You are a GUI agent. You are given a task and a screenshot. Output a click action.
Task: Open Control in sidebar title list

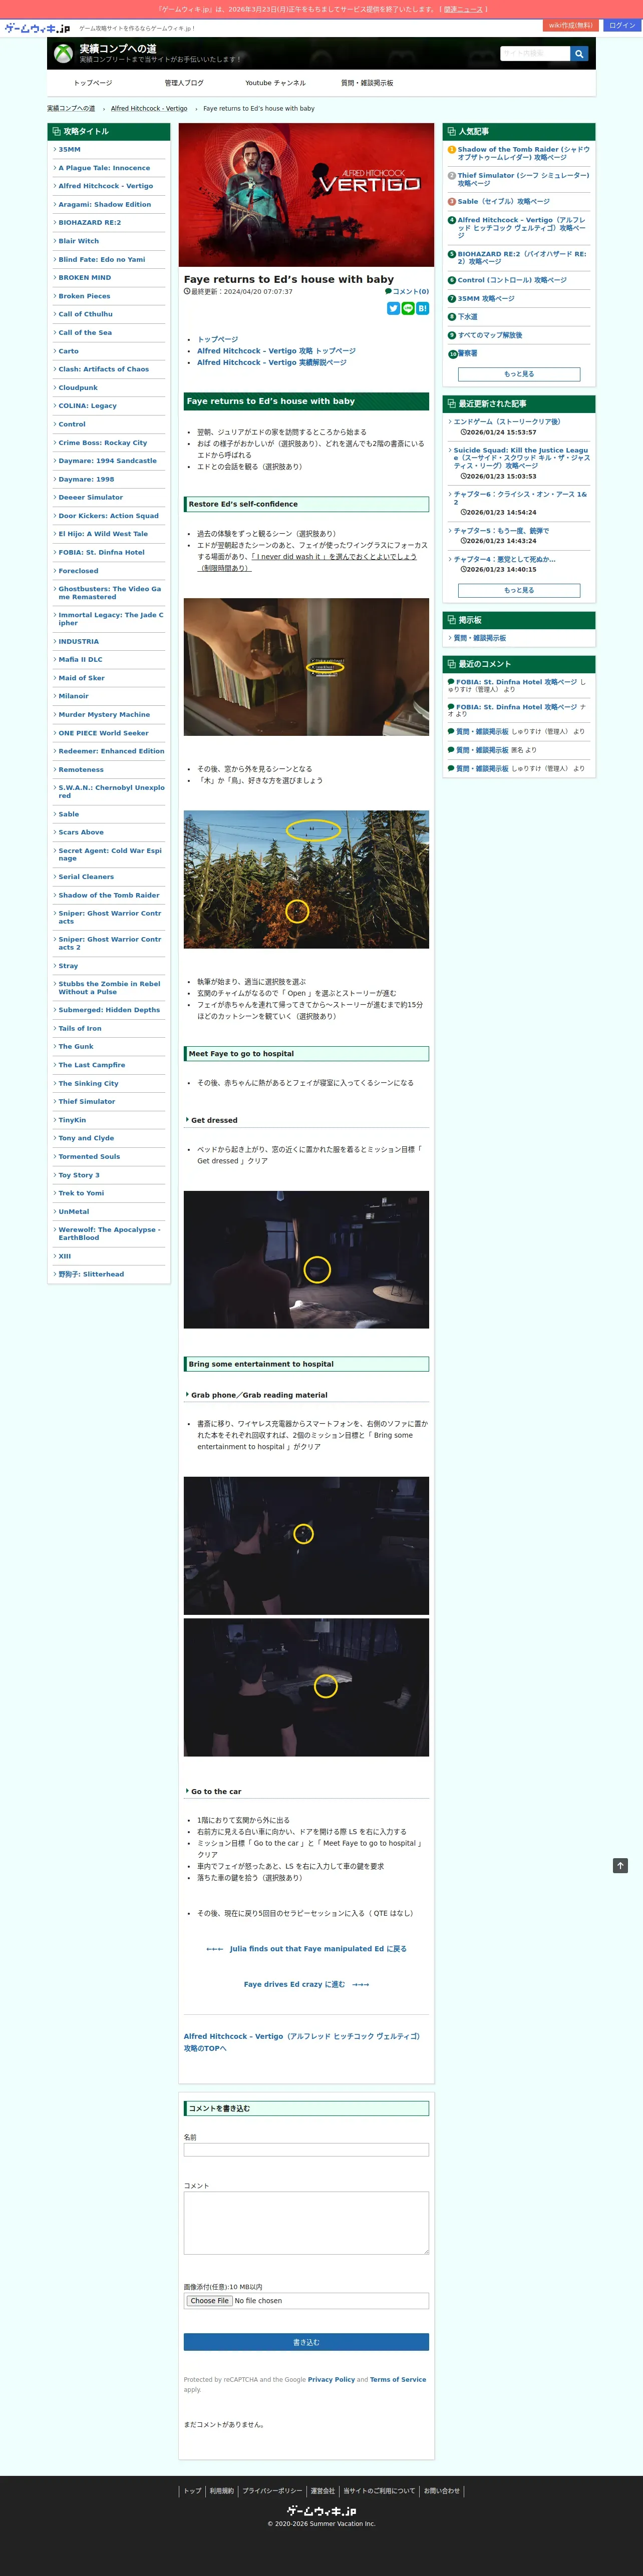72,424
